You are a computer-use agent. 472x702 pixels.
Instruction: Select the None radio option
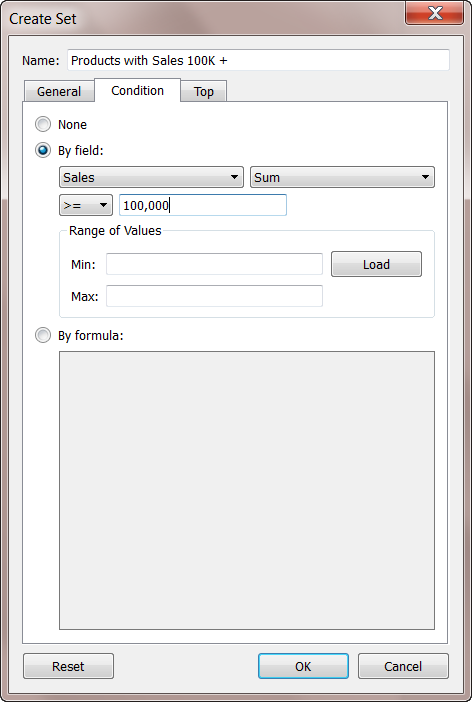(43, 124)
